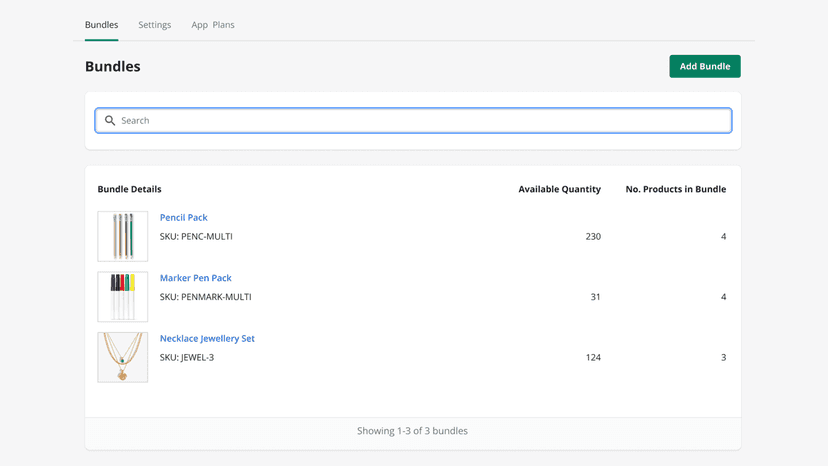Click the Showing 1-3 of 3 bundles footer
This screenshot has width=828, height=466.
tap(412, 431)
